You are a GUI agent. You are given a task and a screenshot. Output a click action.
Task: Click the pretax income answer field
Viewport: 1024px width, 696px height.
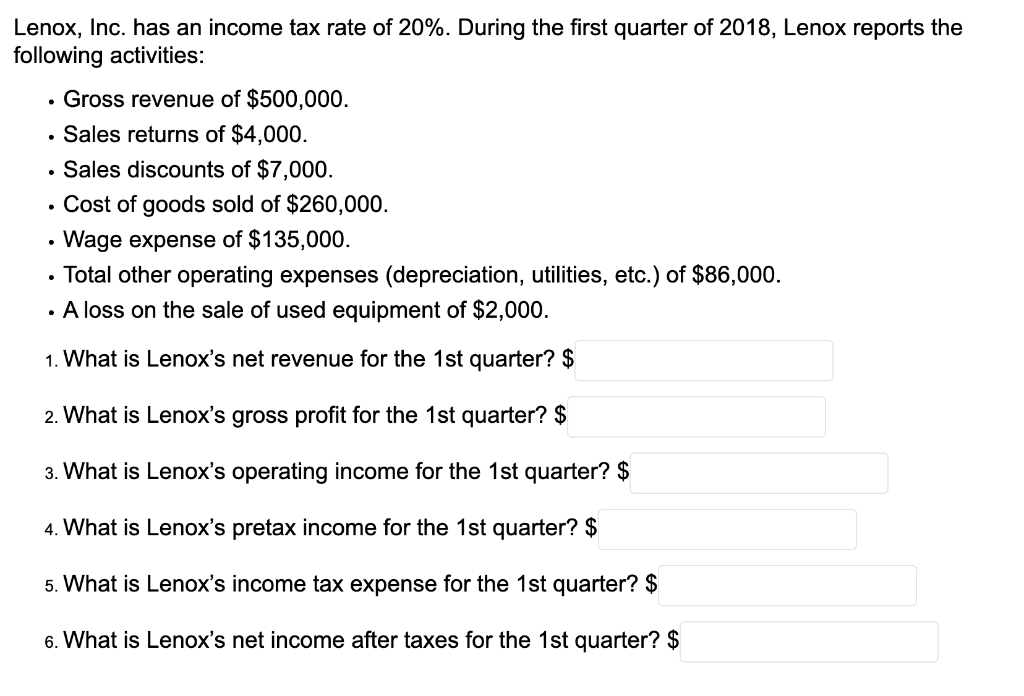click(x=727, y=529)
